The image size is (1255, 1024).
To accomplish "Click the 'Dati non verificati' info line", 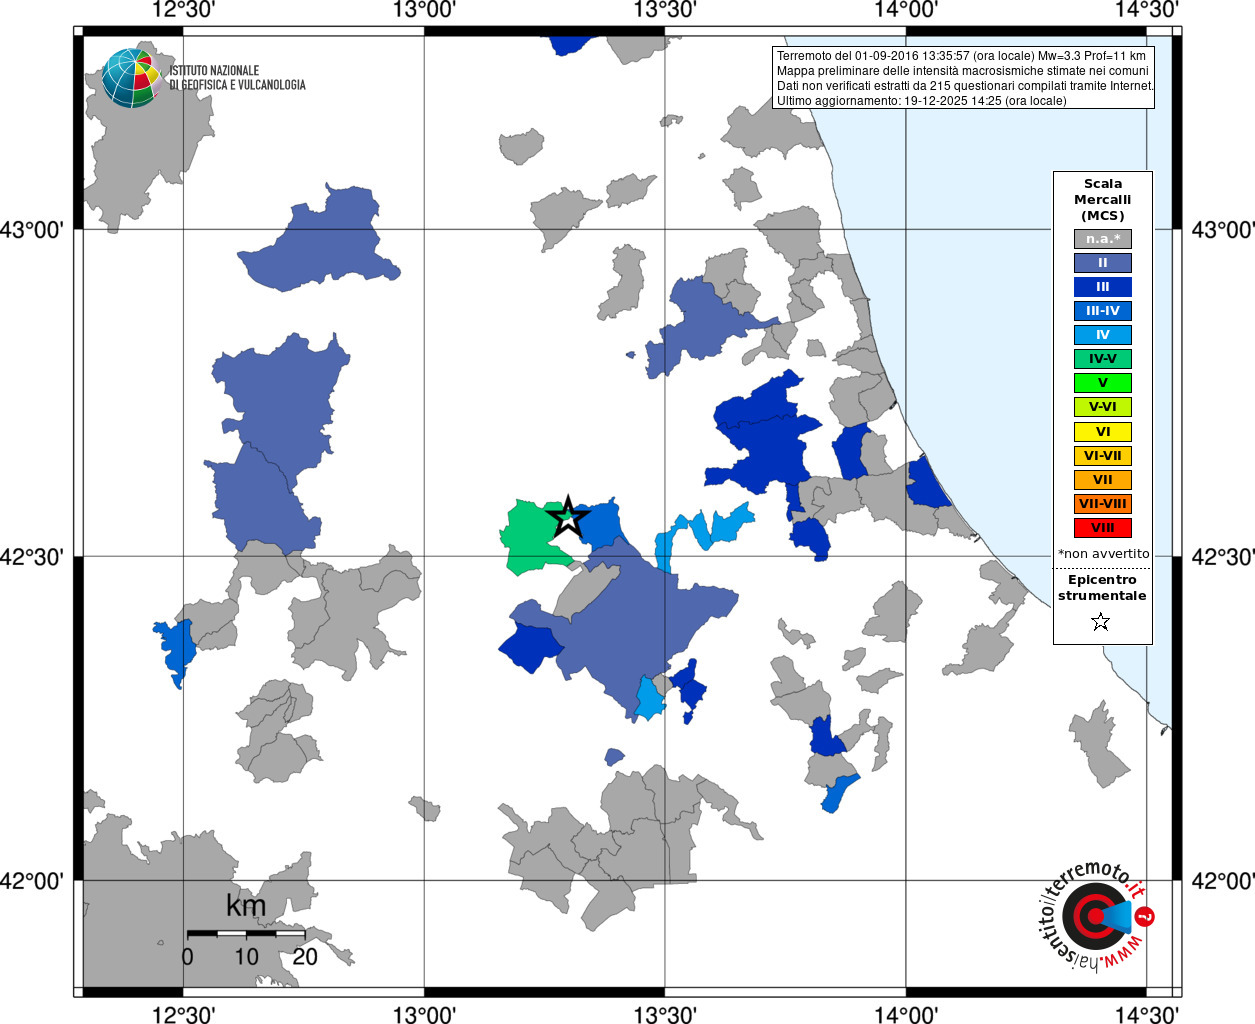I will click(x=965, y=86).
